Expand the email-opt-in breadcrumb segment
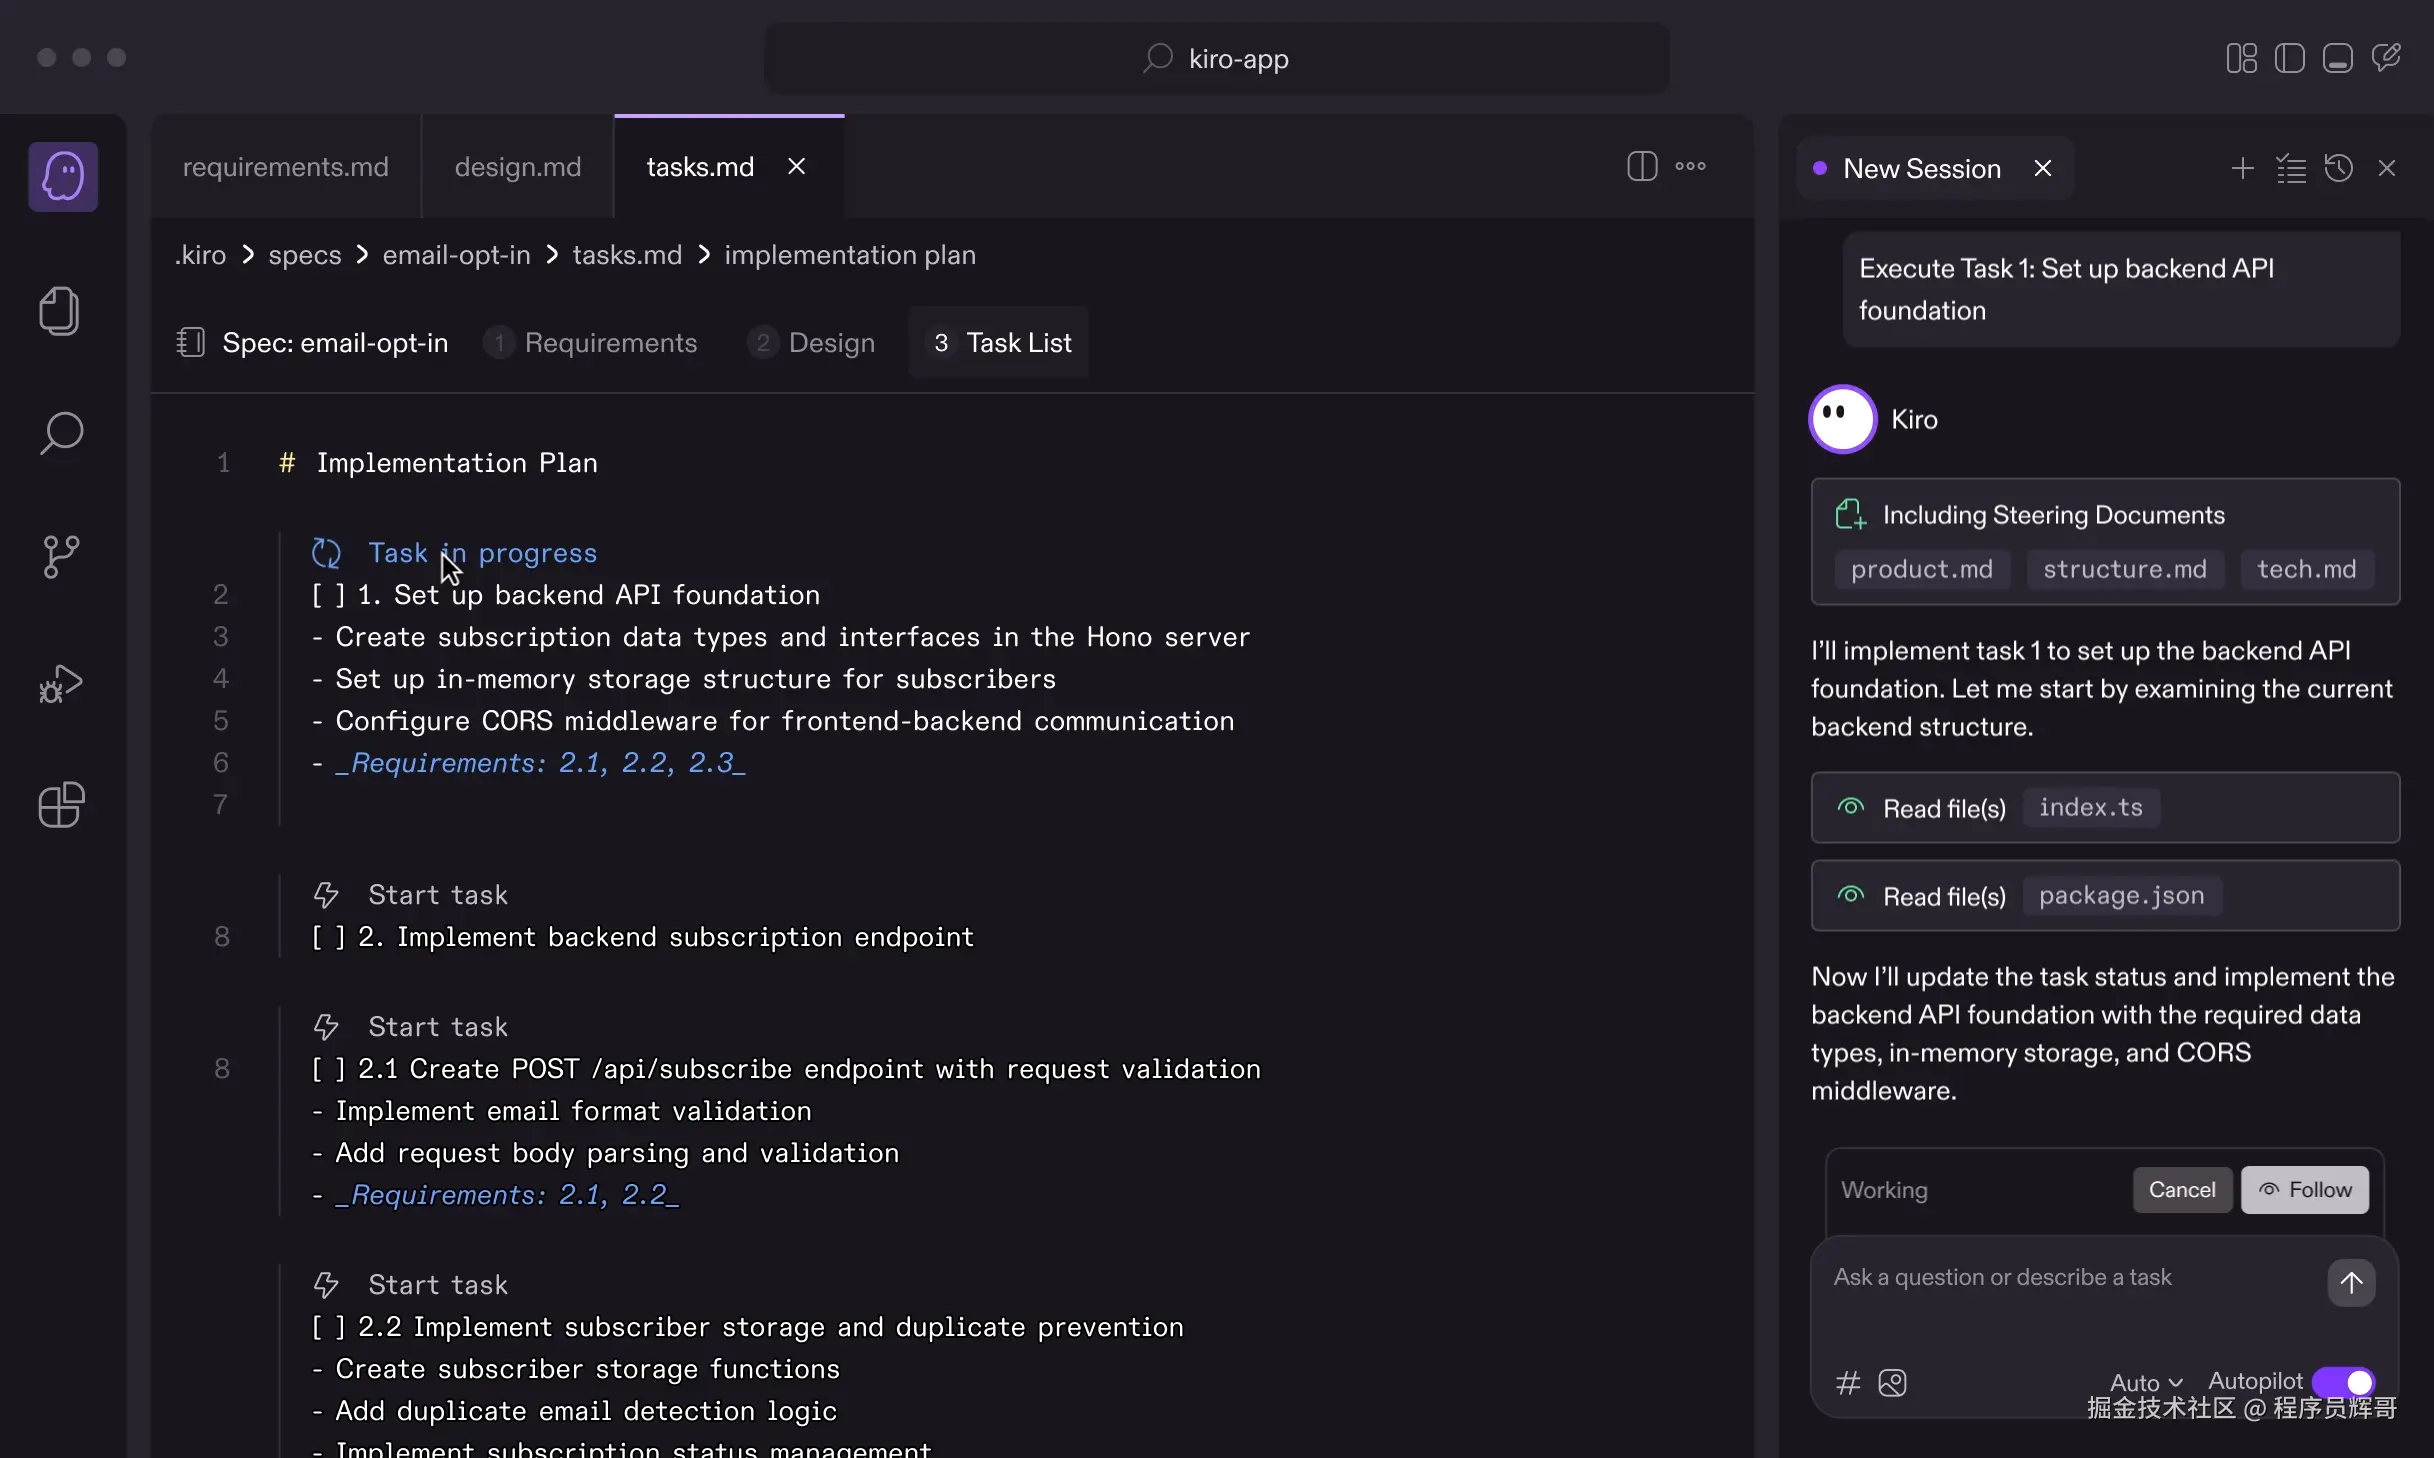Image resolution: width=2434 pixels, height=1458 pixels. click(456, 255)
